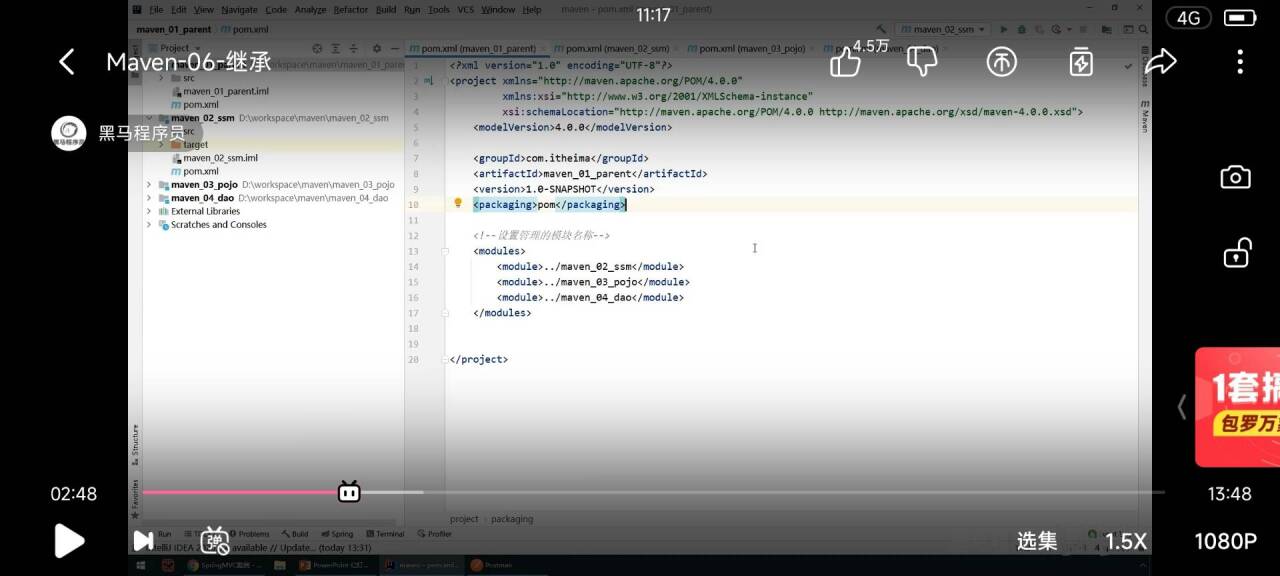Tap the back arrow beside the video title
Screen dimensions: 1280x576
click(67, 62)
